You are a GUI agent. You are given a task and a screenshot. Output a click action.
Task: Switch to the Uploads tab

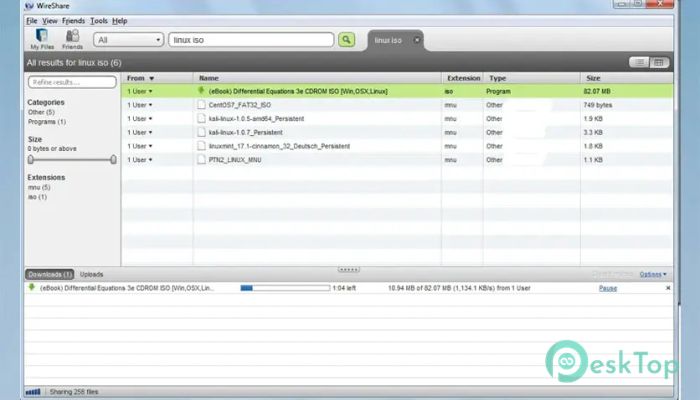[x=92, y=274]
